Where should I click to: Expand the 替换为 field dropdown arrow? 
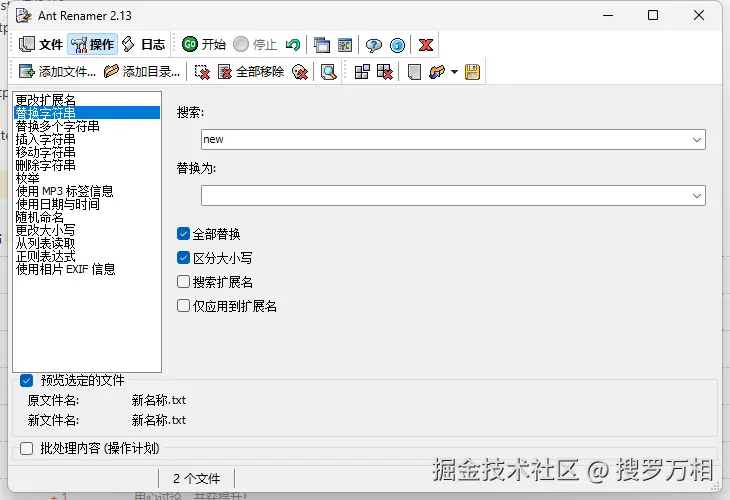[x=696, y=196]
